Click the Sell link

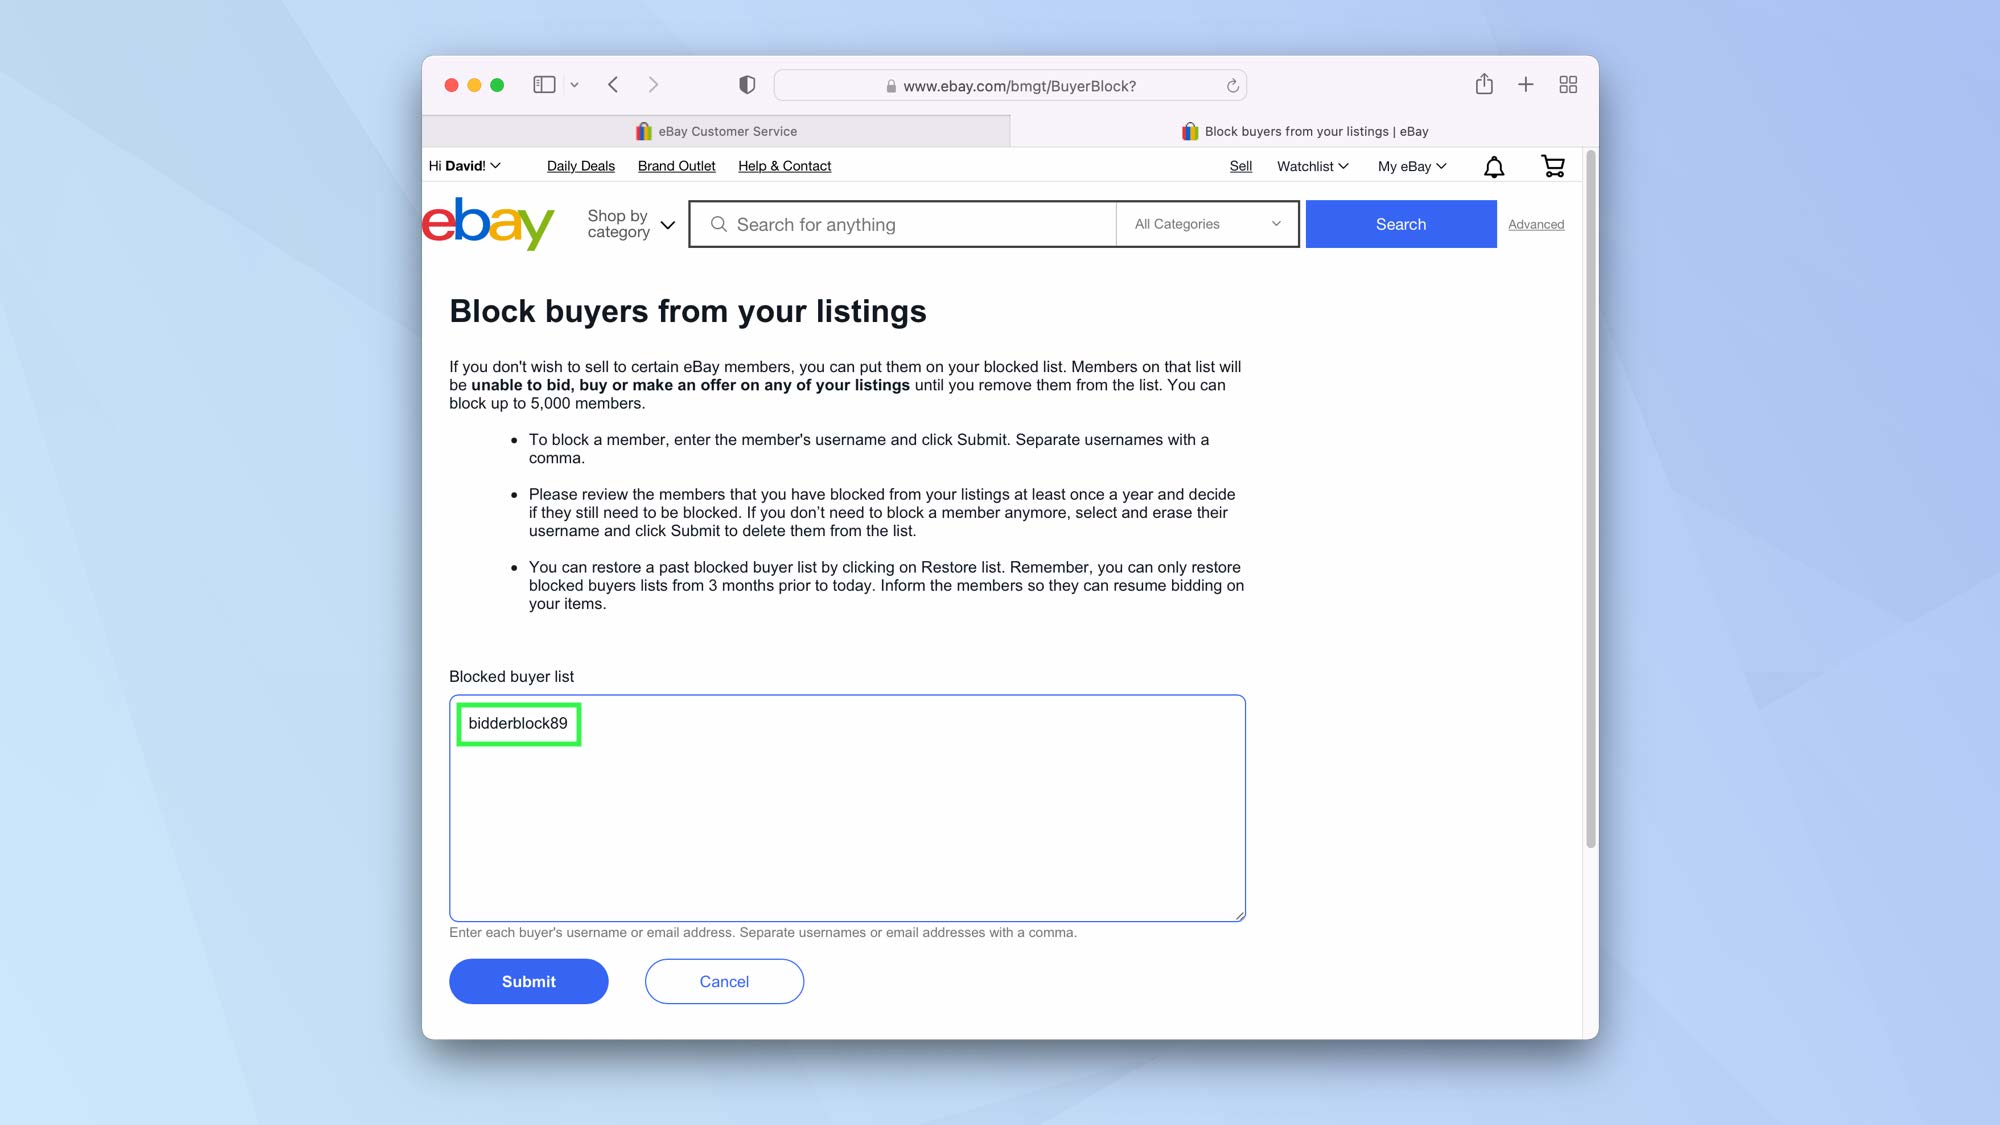1240,165
